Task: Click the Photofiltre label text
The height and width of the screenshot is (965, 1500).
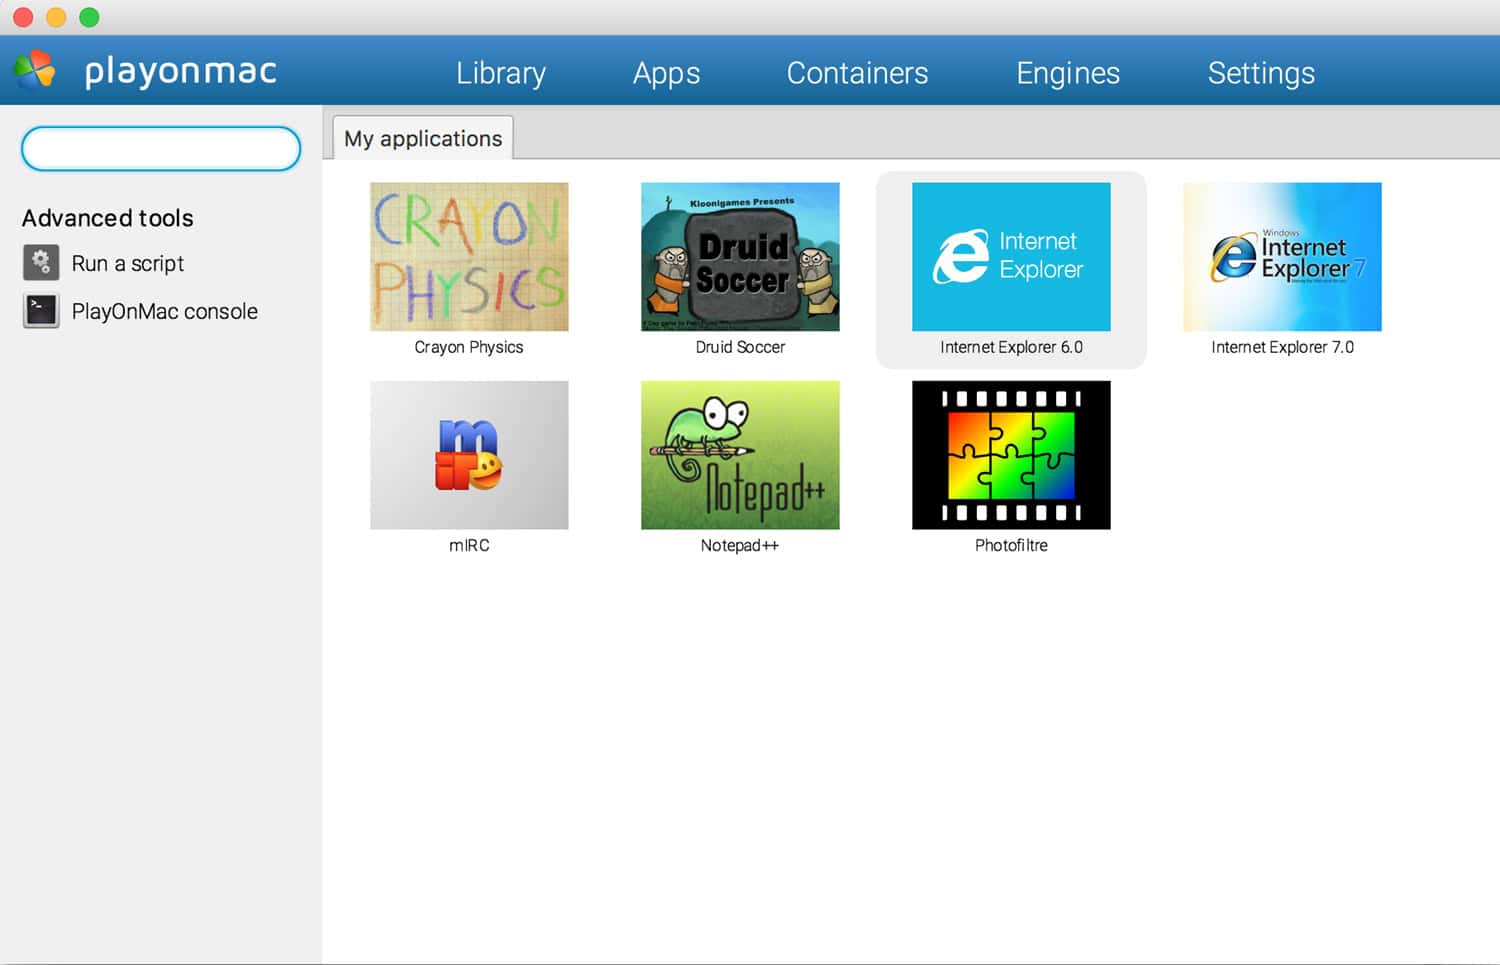Action: click(x=1011, y=545)
